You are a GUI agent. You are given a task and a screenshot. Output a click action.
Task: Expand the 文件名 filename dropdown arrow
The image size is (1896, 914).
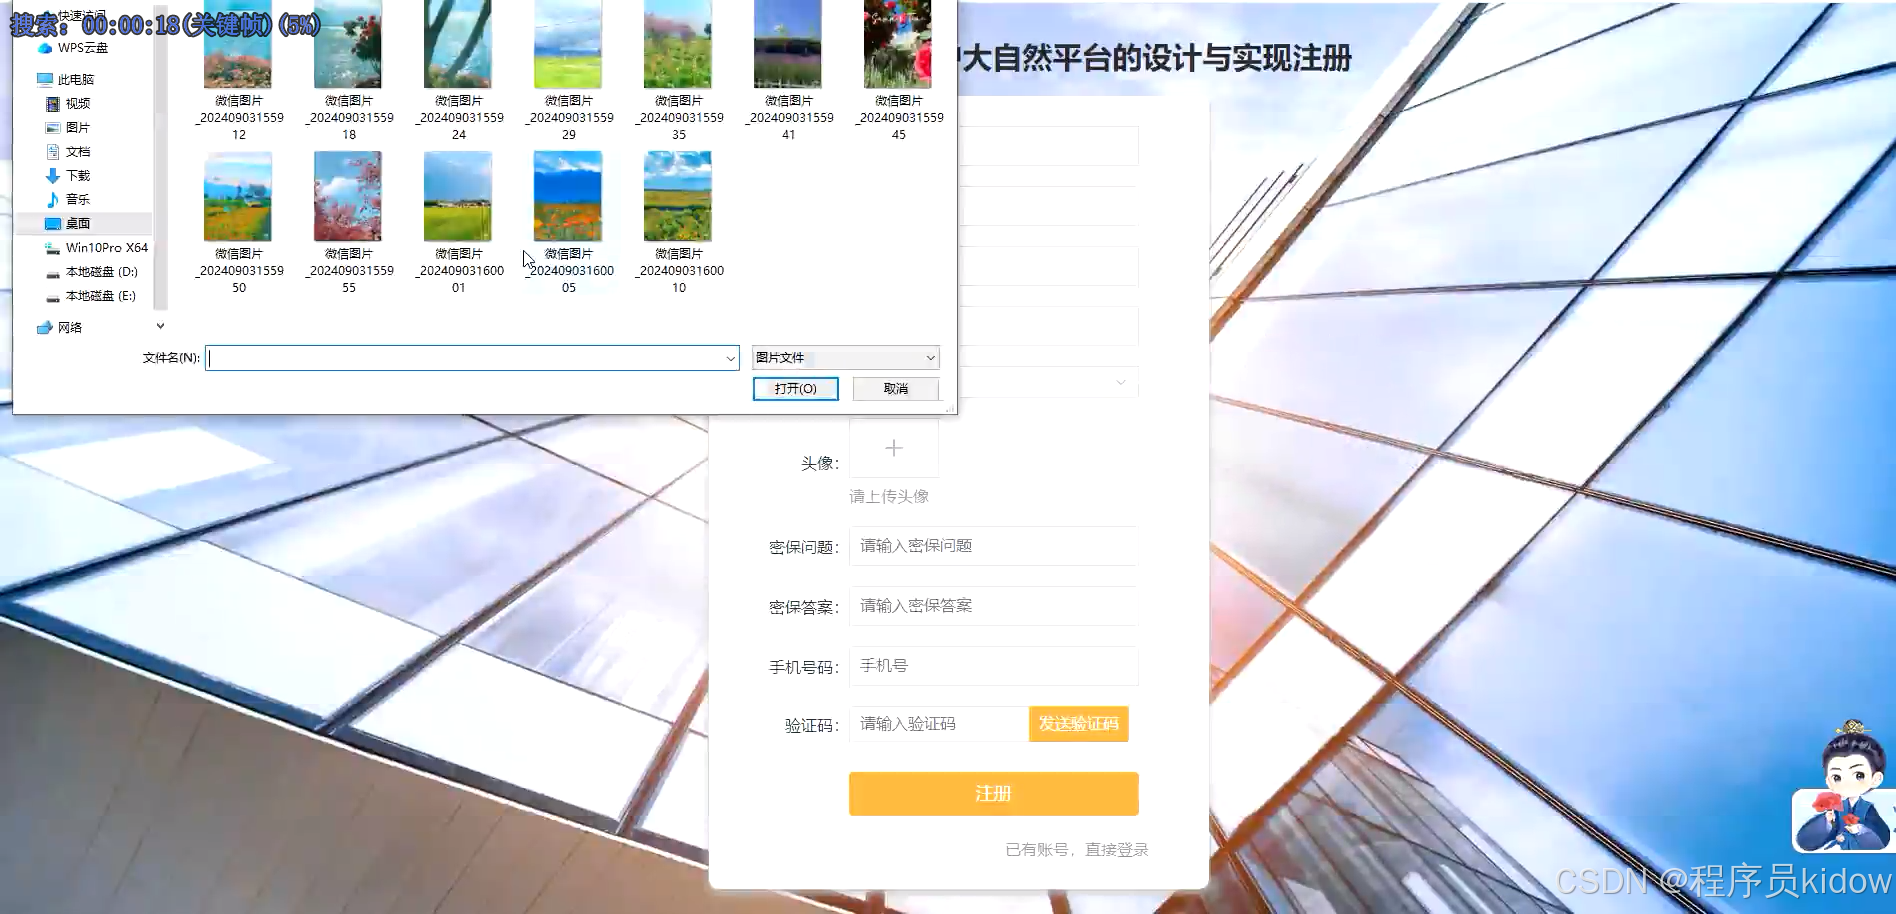click(x=730, y=357)
